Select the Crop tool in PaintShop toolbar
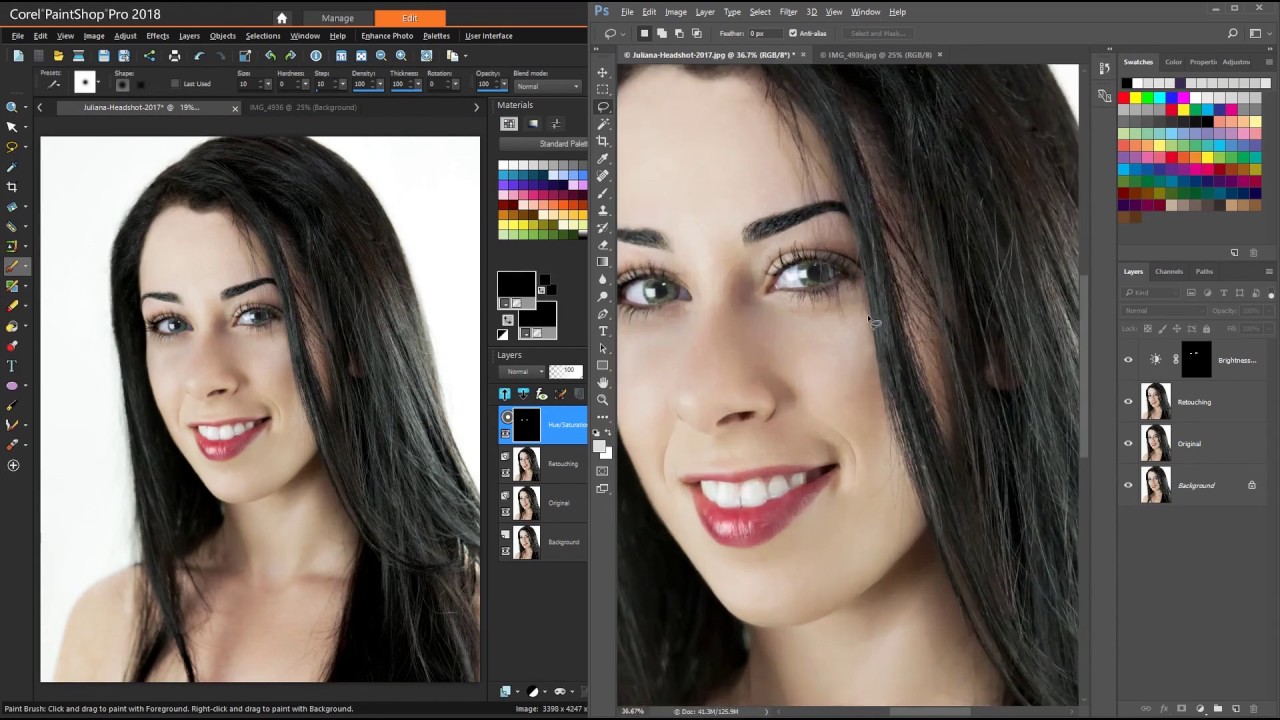 [x=12, y=187]
